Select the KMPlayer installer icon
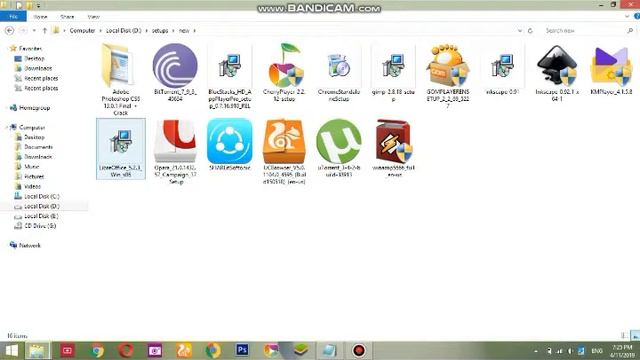Image resolution: width=640 pixels, height=360 pixels. 611,65
